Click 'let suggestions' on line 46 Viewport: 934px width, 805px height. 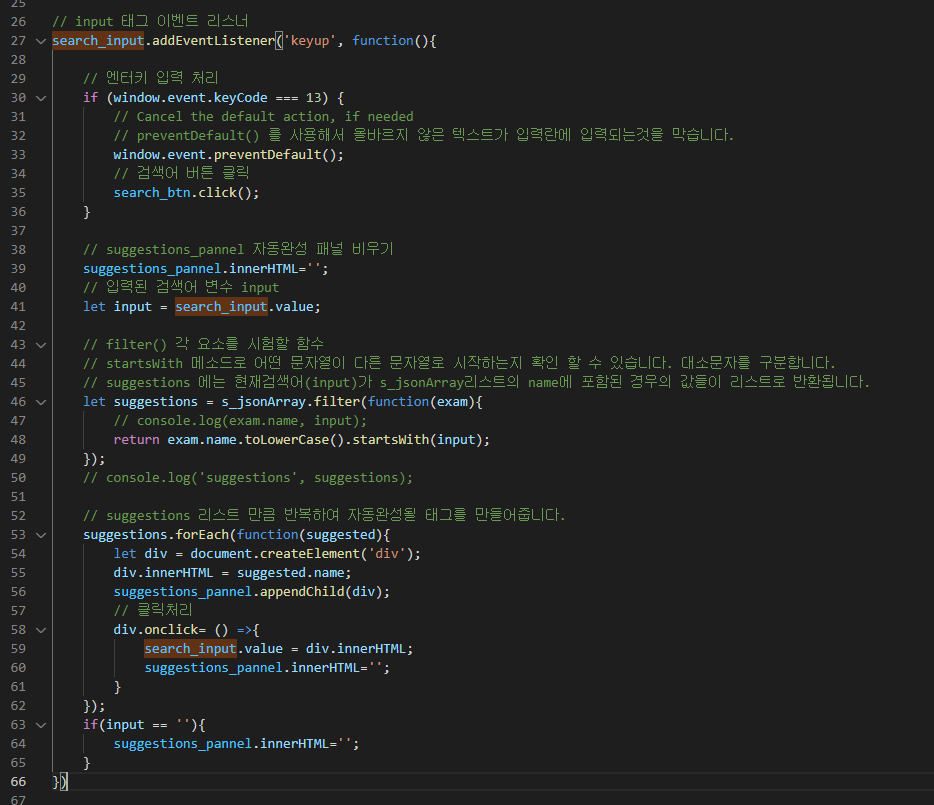pyautogui.click(x=141, y=402)
